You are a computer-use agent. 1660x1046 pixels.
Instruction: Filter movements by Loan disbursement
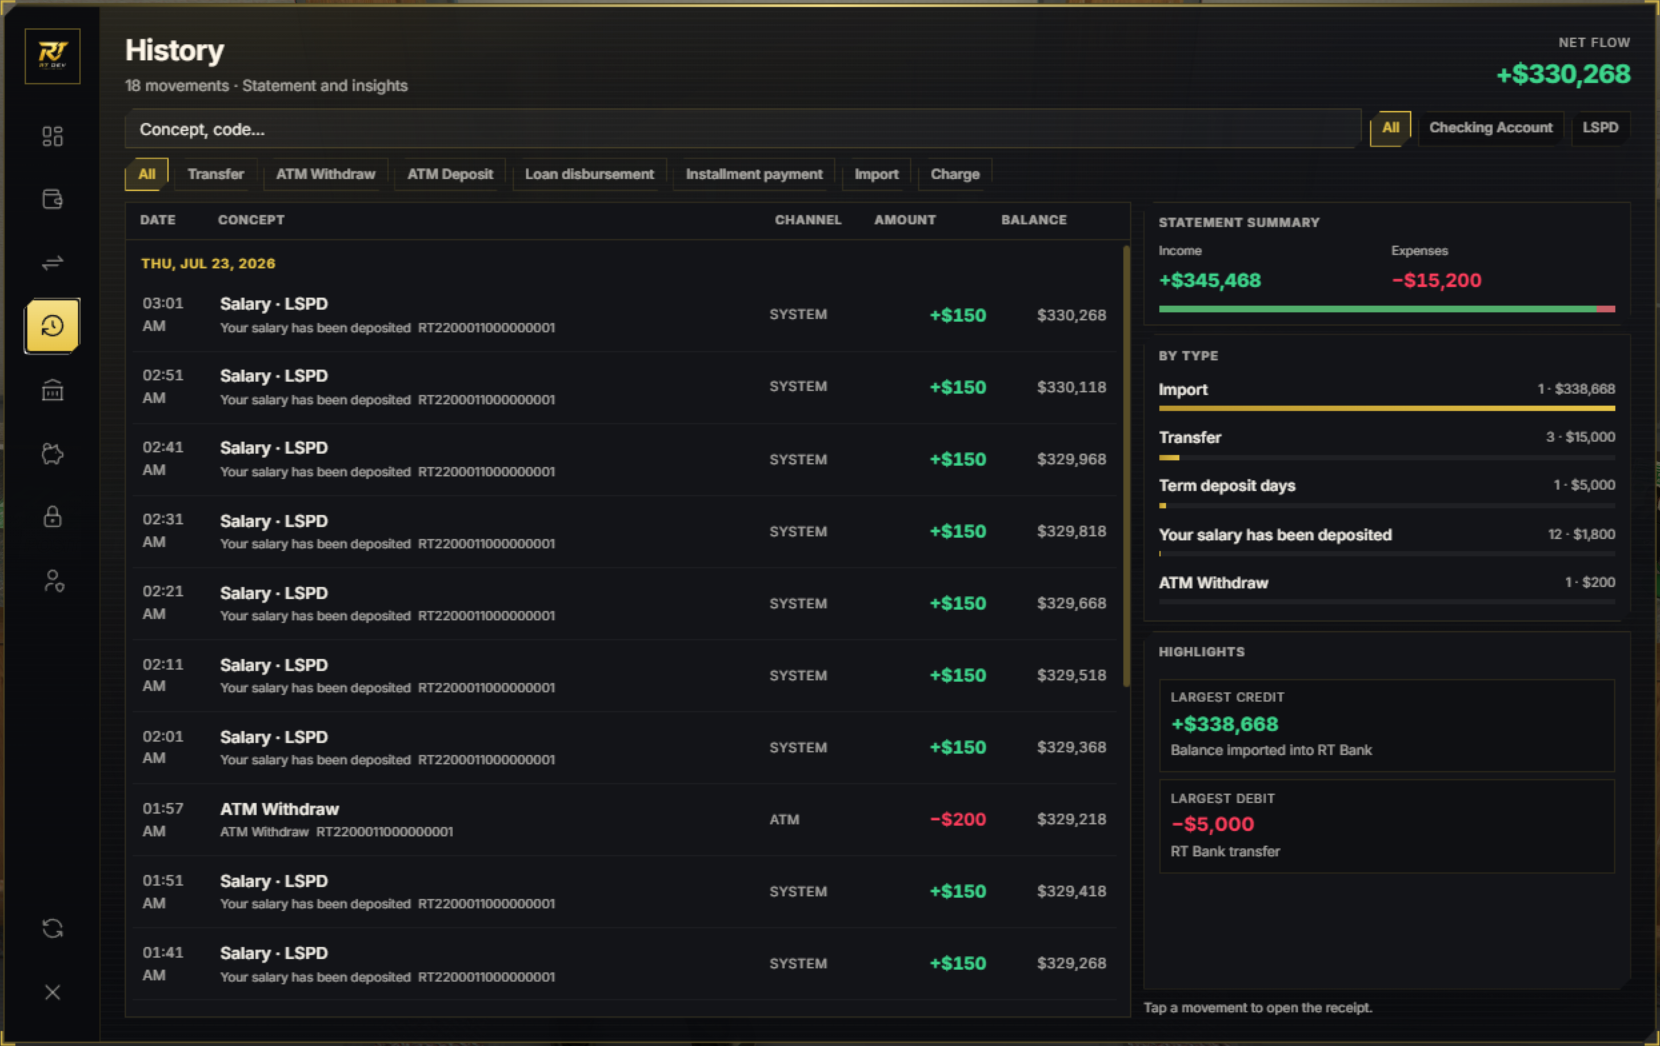tap(589, 174)
